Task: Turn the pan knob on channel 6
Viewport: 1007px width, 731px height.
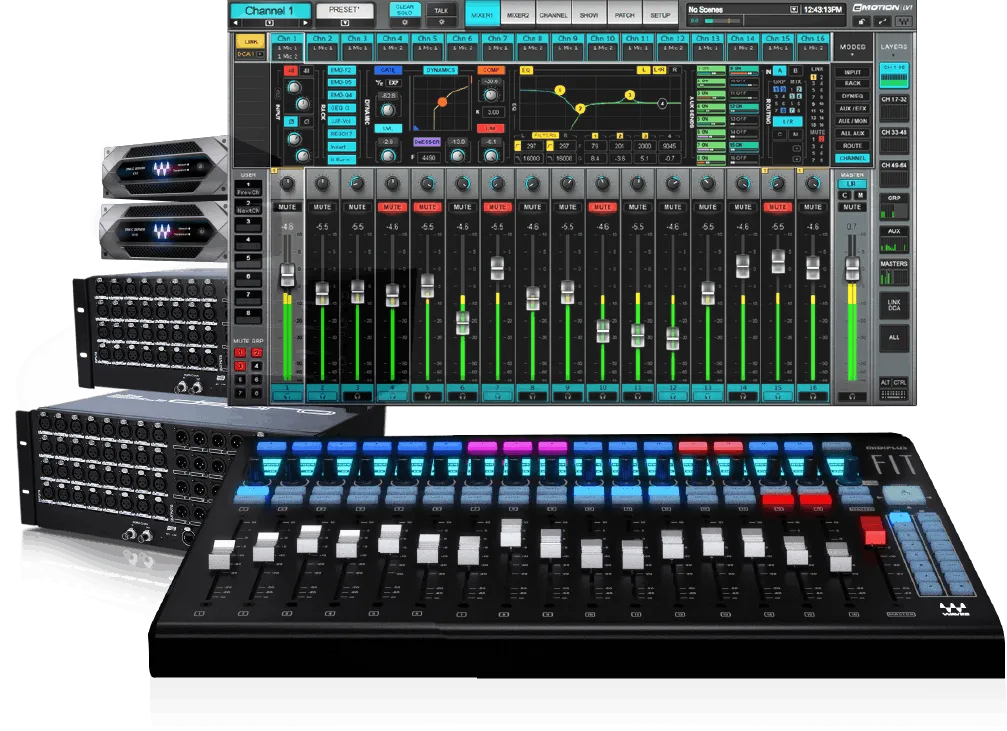Action: (x=462, y=184)
